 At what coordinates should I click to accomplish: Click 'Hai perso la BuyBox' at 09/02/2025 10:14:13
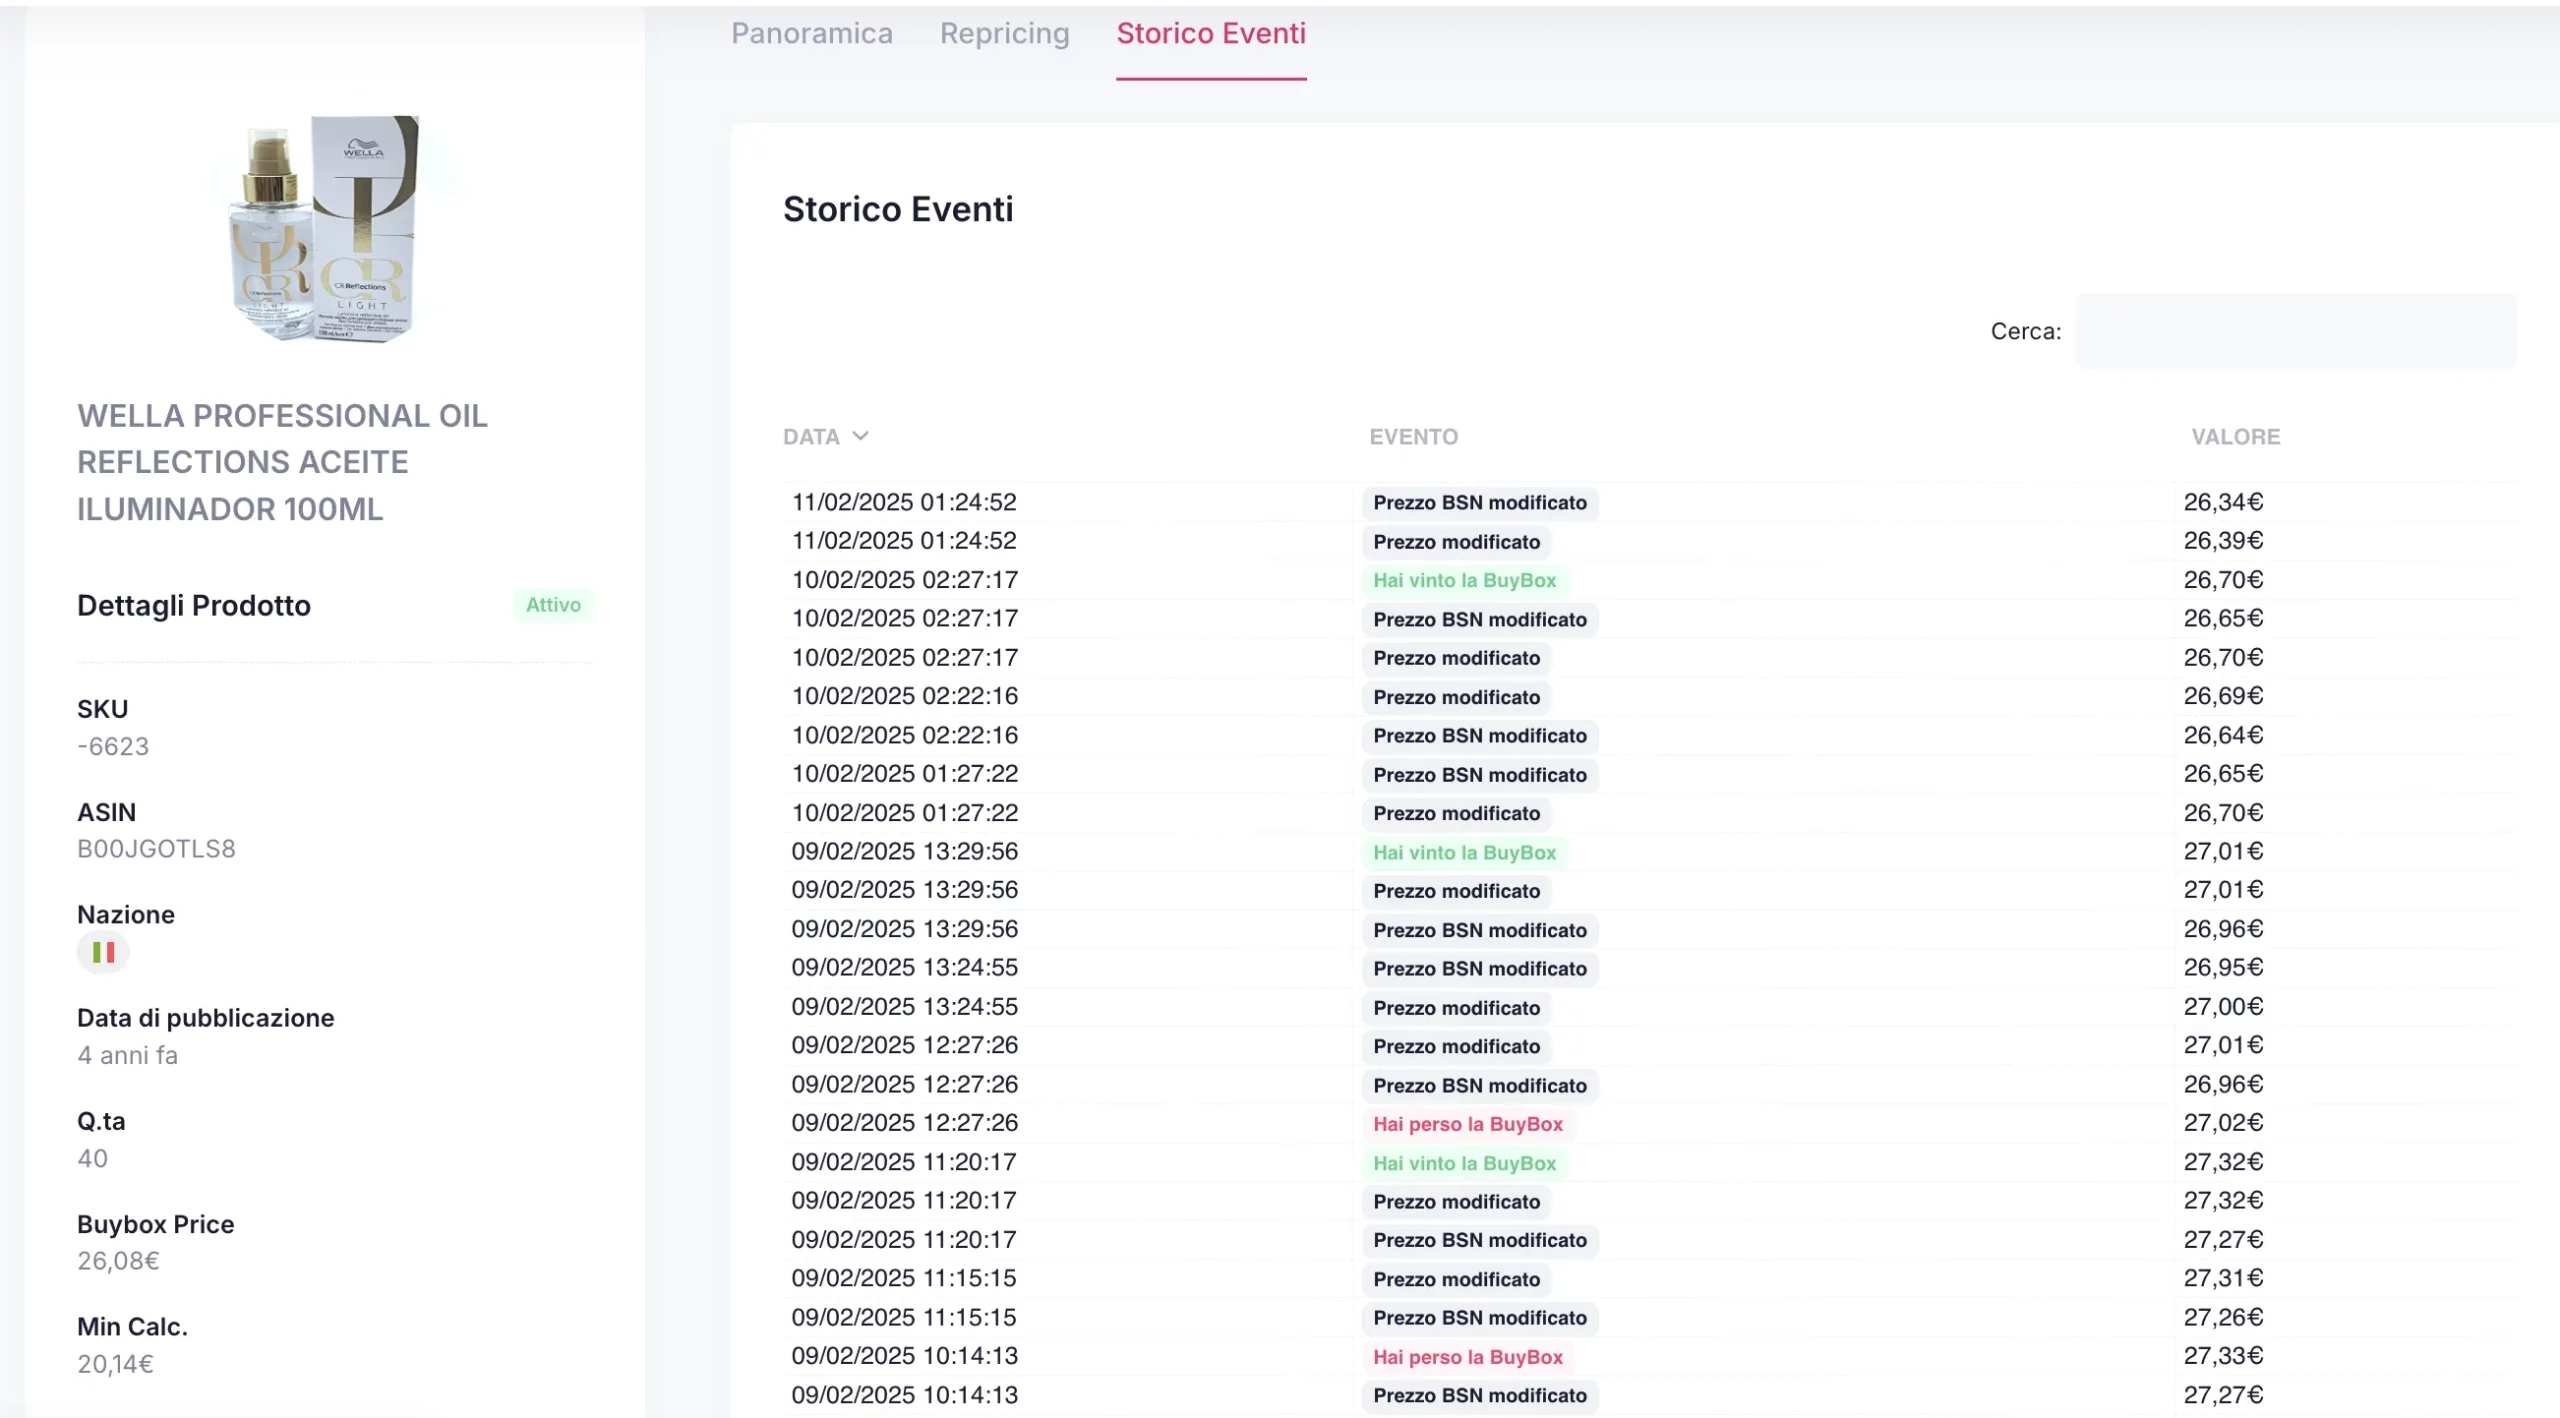point(1467,1357)
